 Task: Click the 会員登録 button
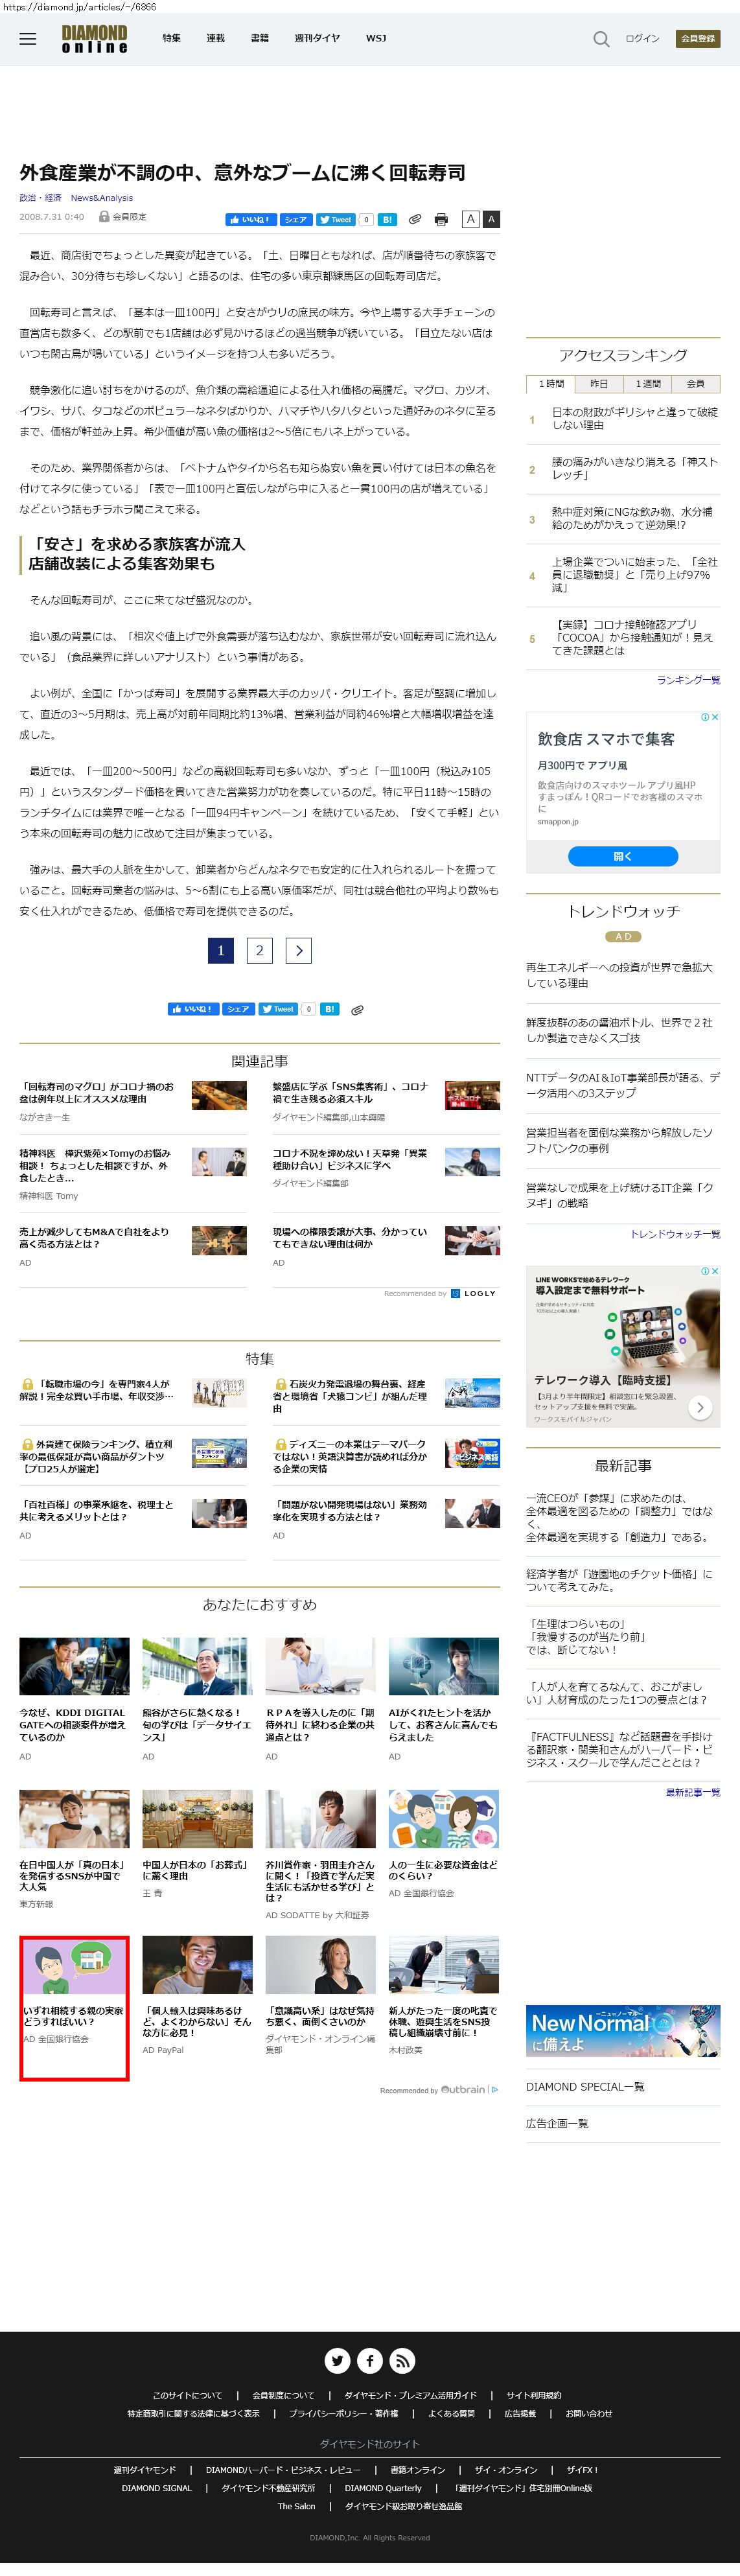(x=697, y=38)
